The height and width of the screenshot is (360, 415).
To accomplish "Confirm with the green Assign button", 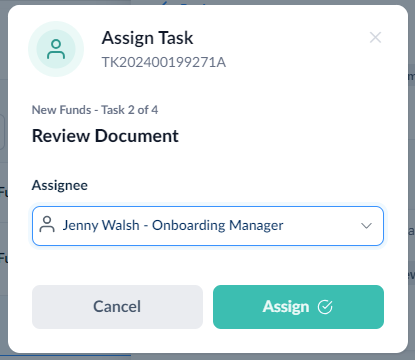I will click(298, 307).
